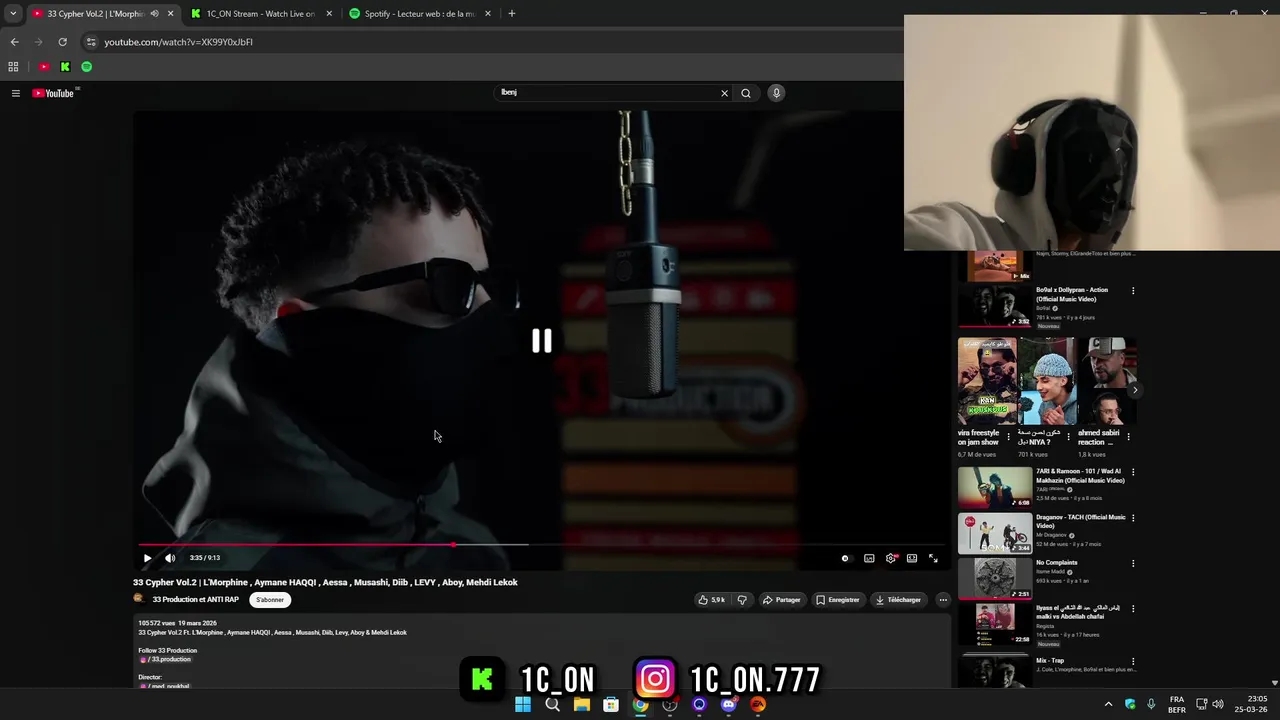Mute the tab via its speaker indicator
The height and width of the screenshot is (720, 1280).
coord(154,14)
